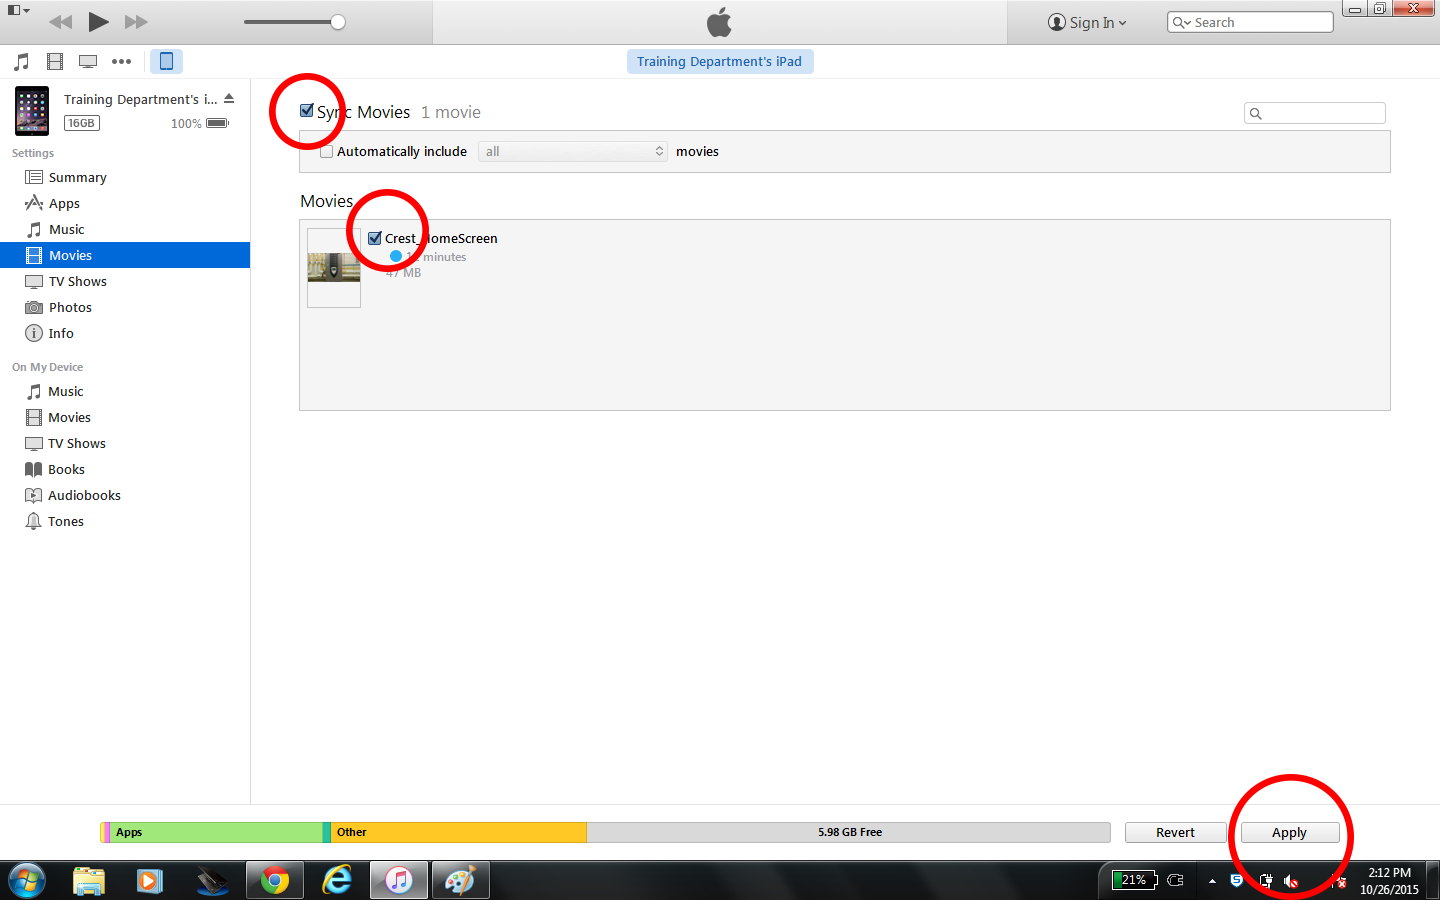Click the yellow Other segment of the capacity bar
The image size is (1440, 900).
458,832
